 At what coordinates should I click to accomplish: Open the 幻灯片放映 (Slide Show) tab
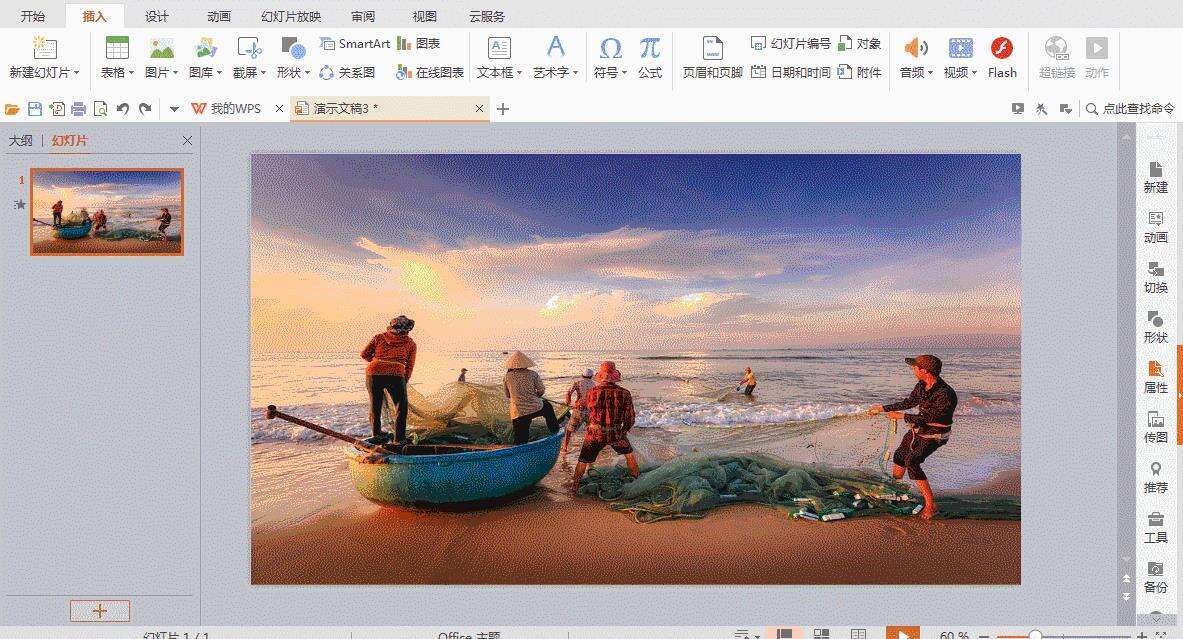pos(294,15)
